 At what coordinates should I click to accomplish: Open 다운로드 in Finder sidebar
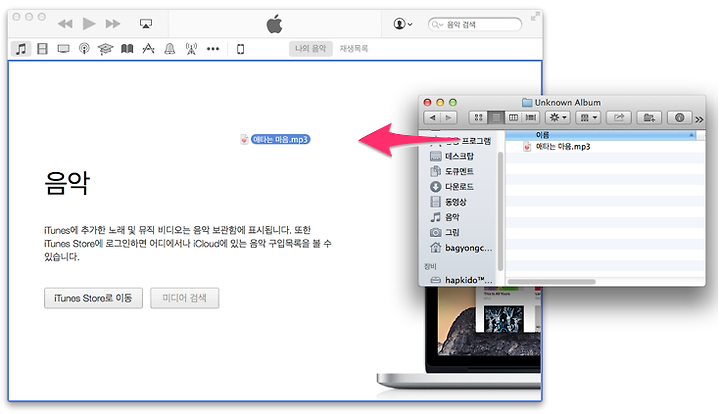tap(452, 186)
